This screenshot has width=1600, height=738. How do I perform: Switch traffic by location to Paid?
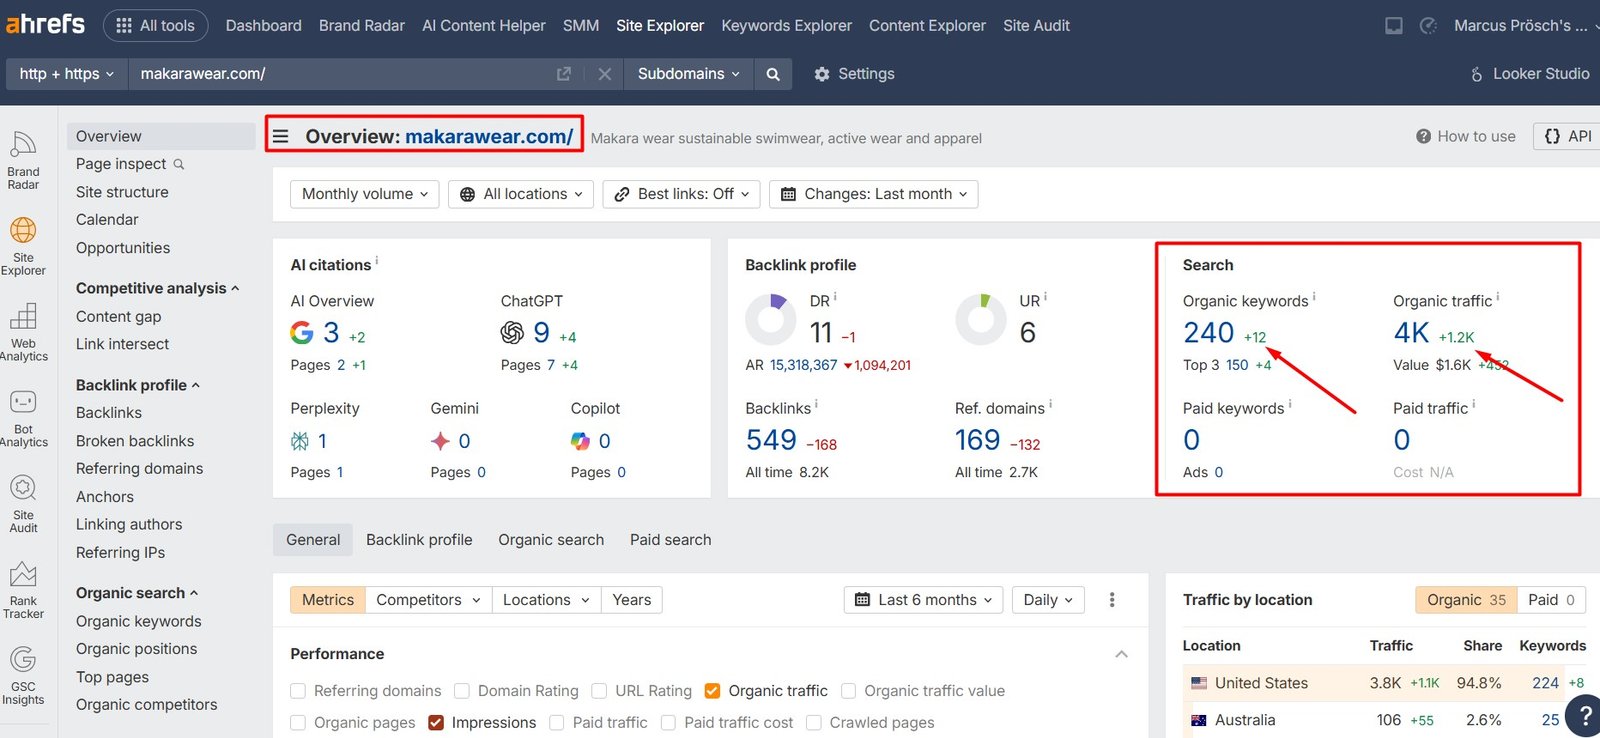[1551, 600]
